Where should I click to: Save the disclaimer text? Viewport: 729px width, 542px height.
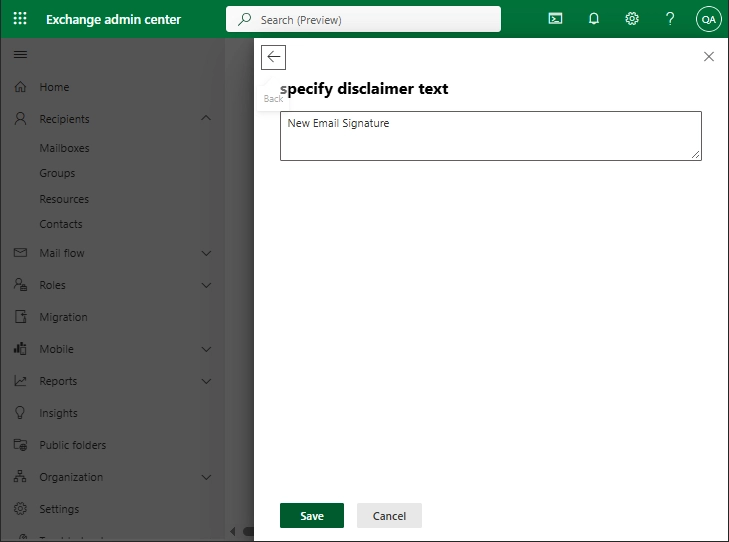(312, 516)
